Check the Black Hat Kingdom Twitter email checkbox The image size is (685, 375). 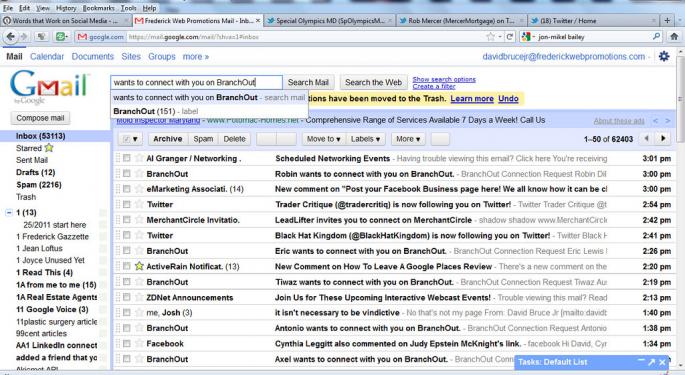coord(127,235)
